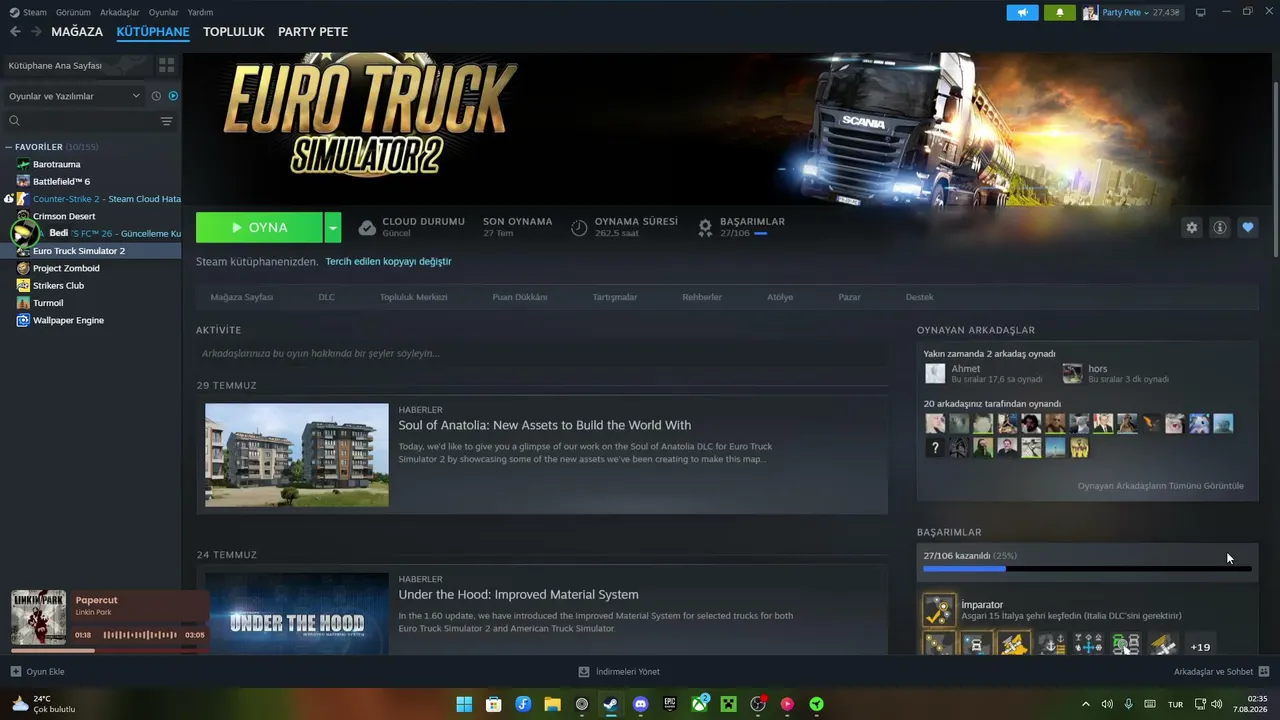Open the Rehberler guides link
Viewport: 1280px width, 720px height.
click(702, 297)
